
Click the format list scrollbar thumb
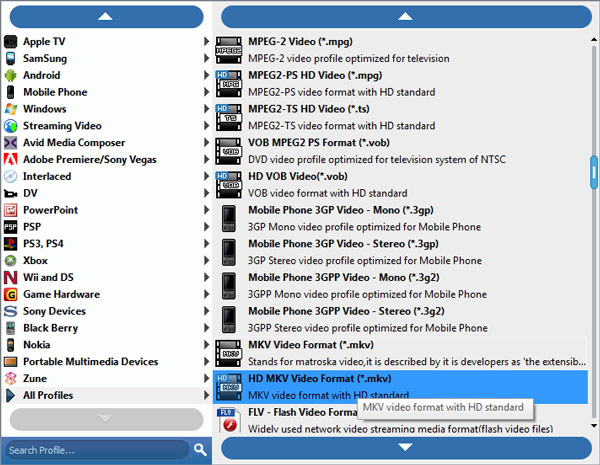594,172
